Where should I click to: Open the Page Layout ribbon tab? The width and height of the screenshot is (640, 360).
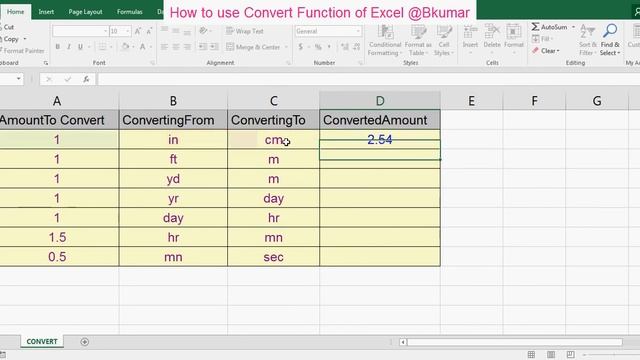coord(85,12)
